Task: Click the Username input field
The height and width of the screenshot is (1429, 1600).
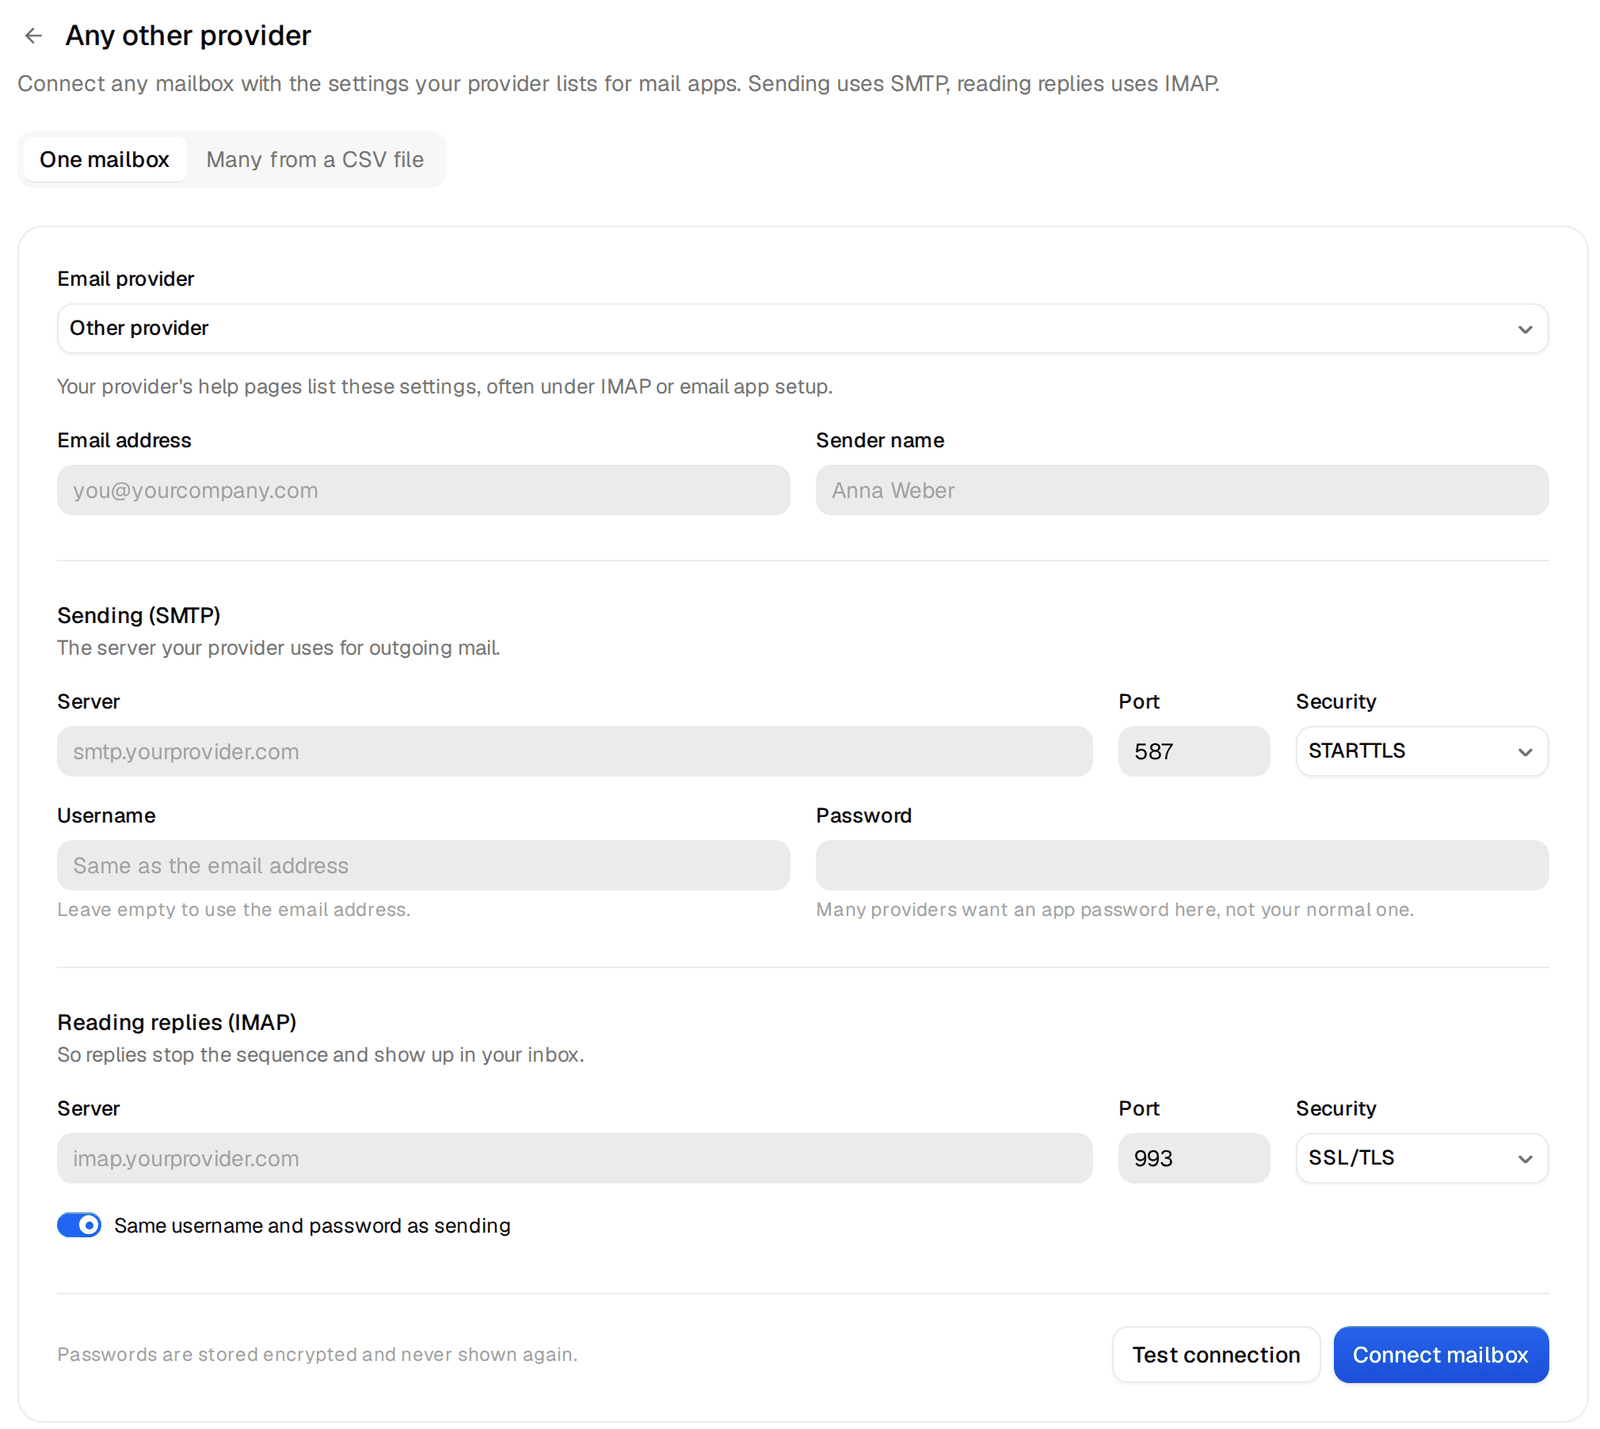Action: [423, 865]
